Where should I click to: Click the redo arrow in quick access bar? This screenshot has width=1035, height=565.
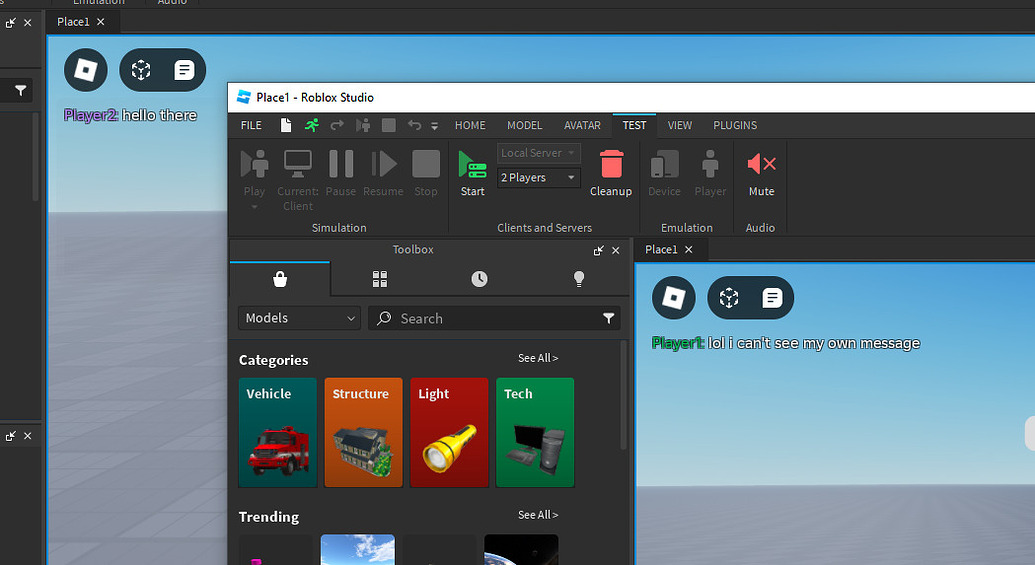click(337, 125)
